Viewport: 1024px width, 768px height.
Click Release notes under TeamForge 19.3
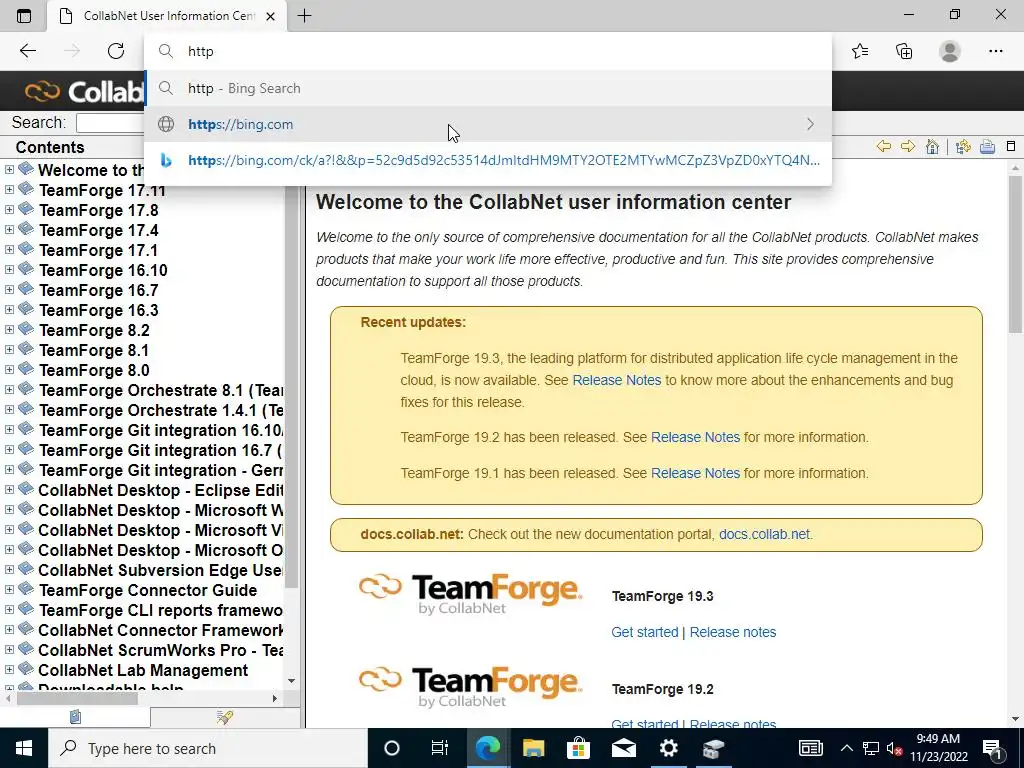[733, 632]
